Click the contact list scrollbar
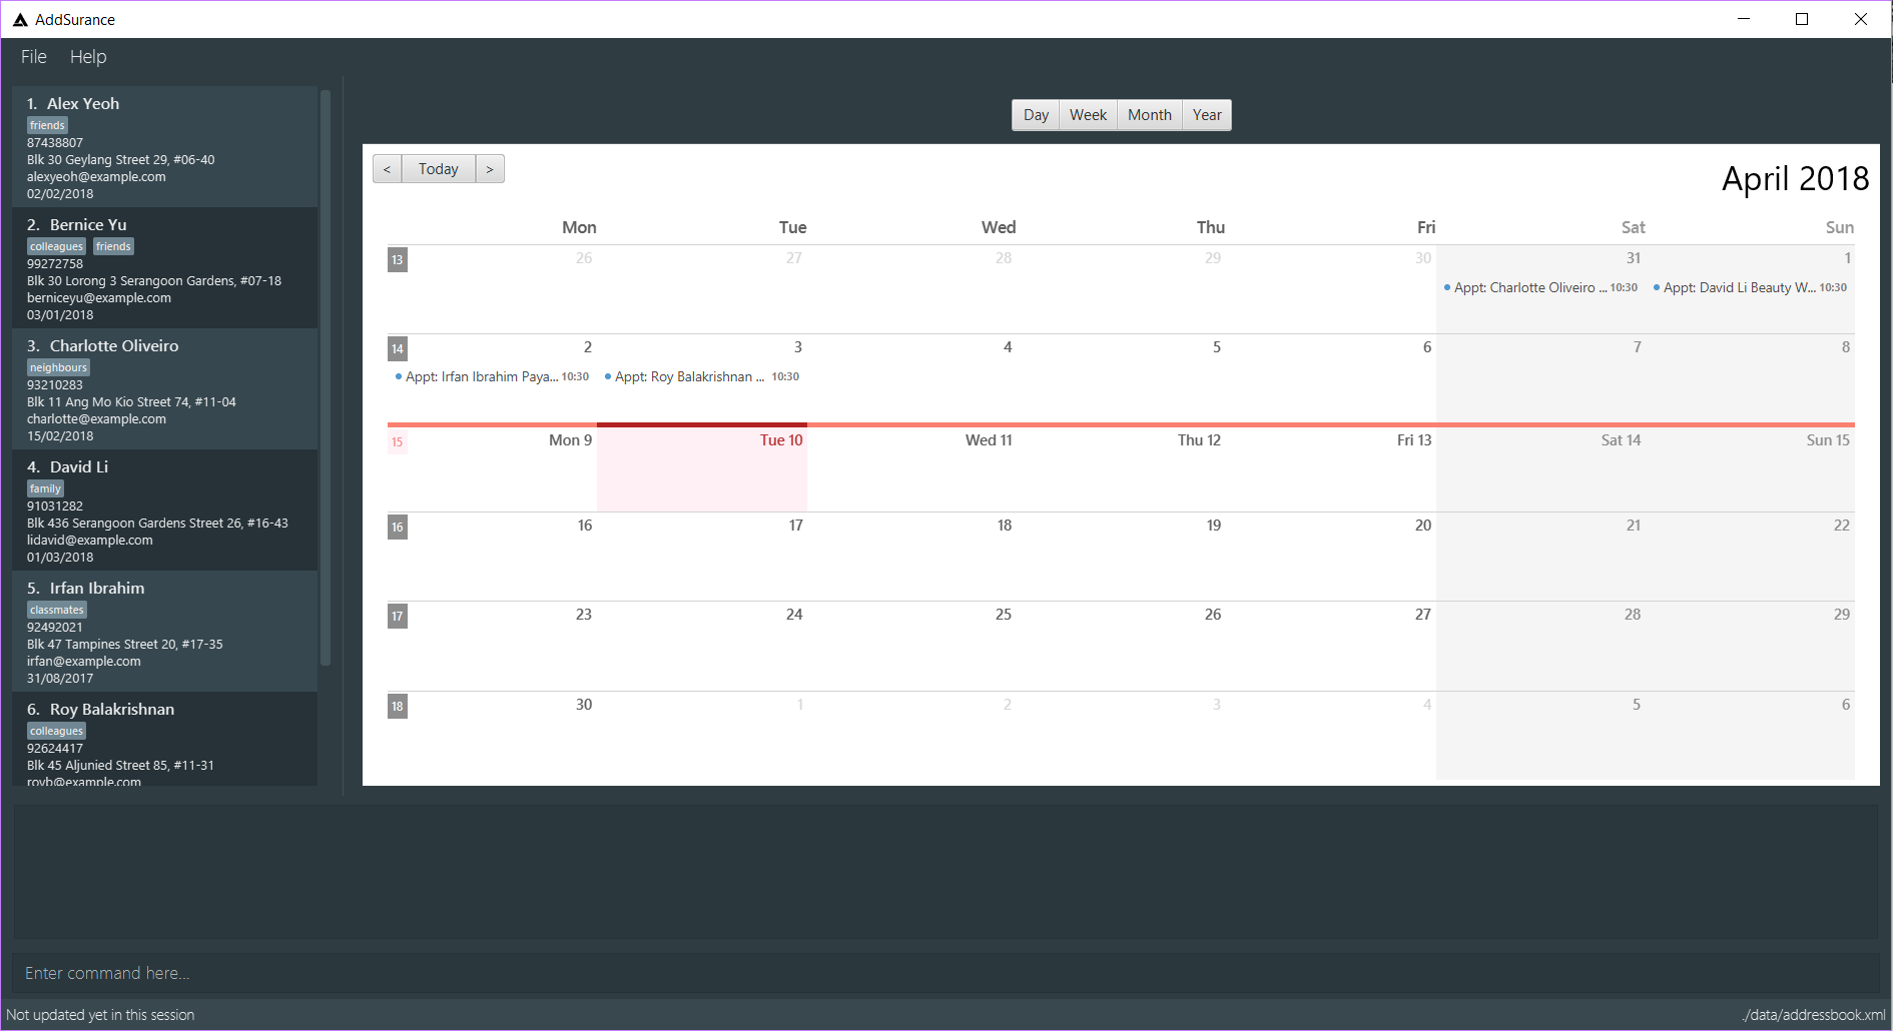This screenshot has height=1031, width=1893. [325, 378]
